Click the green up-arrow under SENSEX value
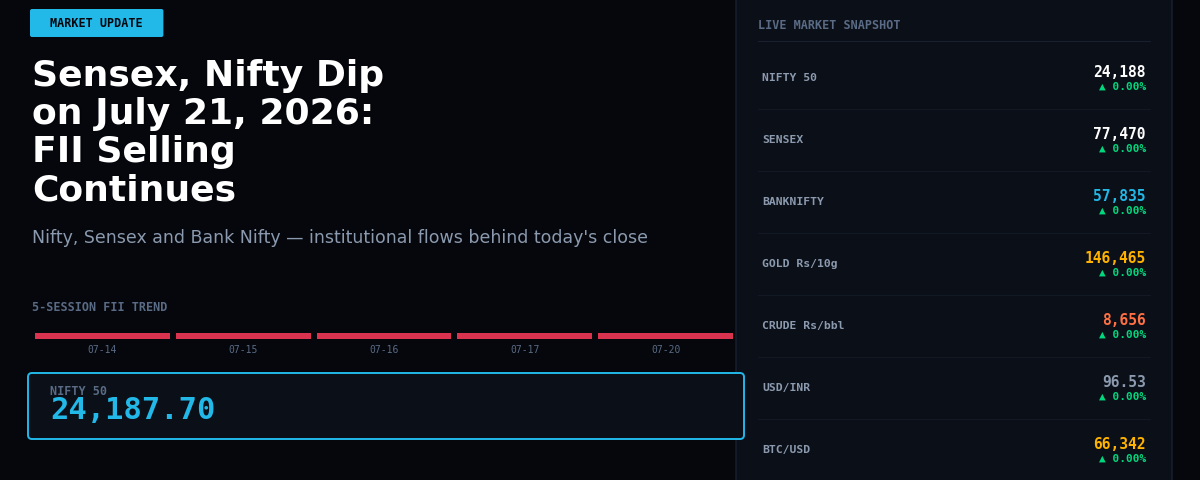1200x480 pixels. click(1103, 149)
